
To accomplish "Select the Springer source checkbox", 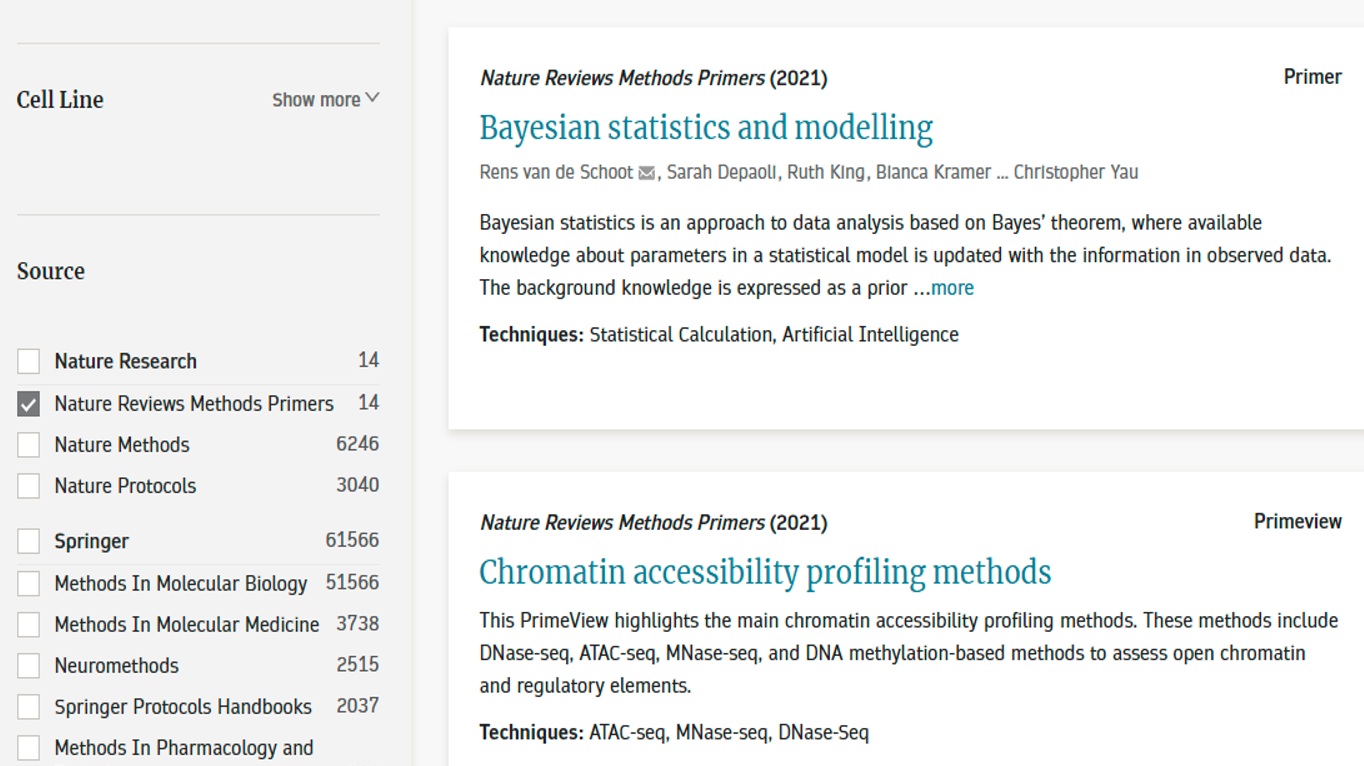I will pyautogui.click(x=29, y=542).
